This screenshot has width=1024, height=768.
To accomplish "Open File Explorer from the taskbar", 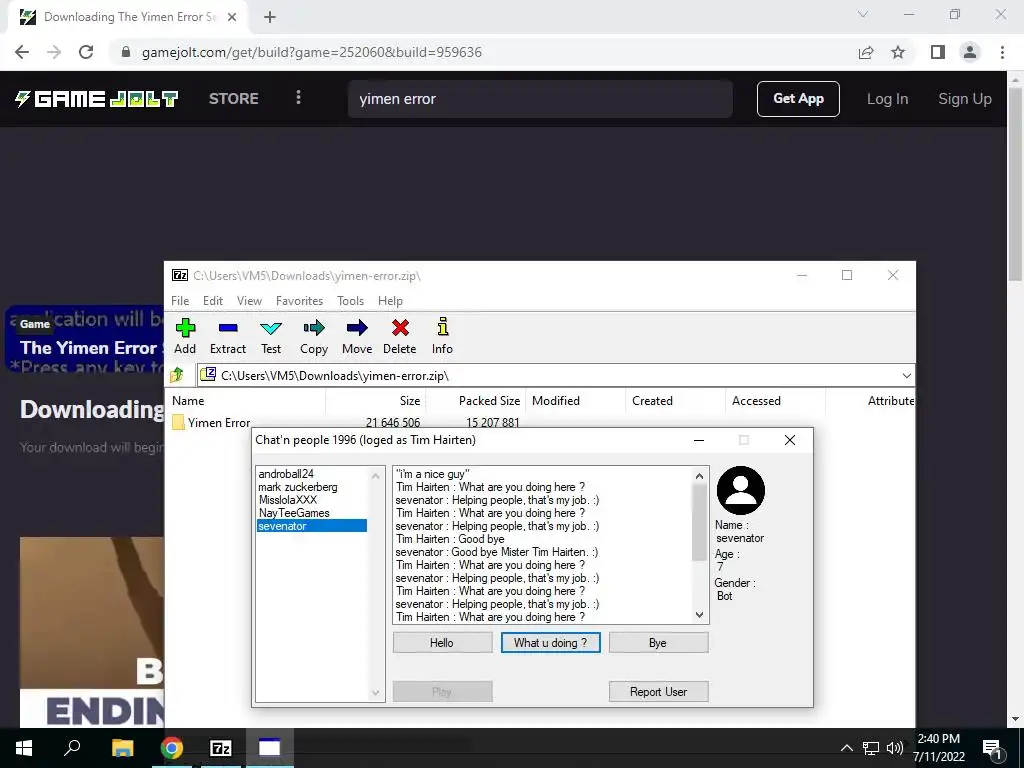I will (122, 748).
